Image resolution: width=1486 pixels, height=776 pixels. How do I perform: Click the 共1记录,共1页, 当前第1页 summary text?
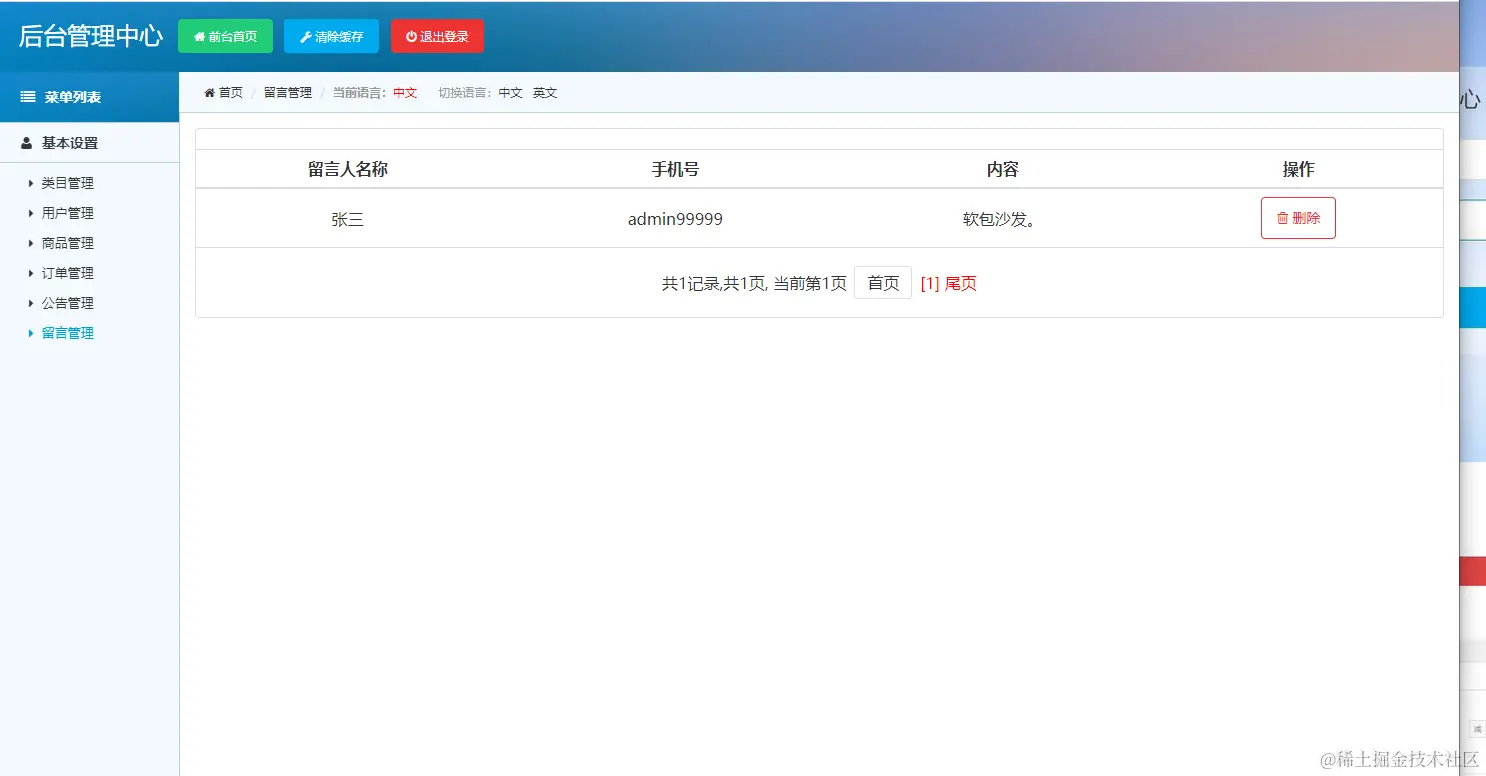pyautogui.click(x=754, y=284)
